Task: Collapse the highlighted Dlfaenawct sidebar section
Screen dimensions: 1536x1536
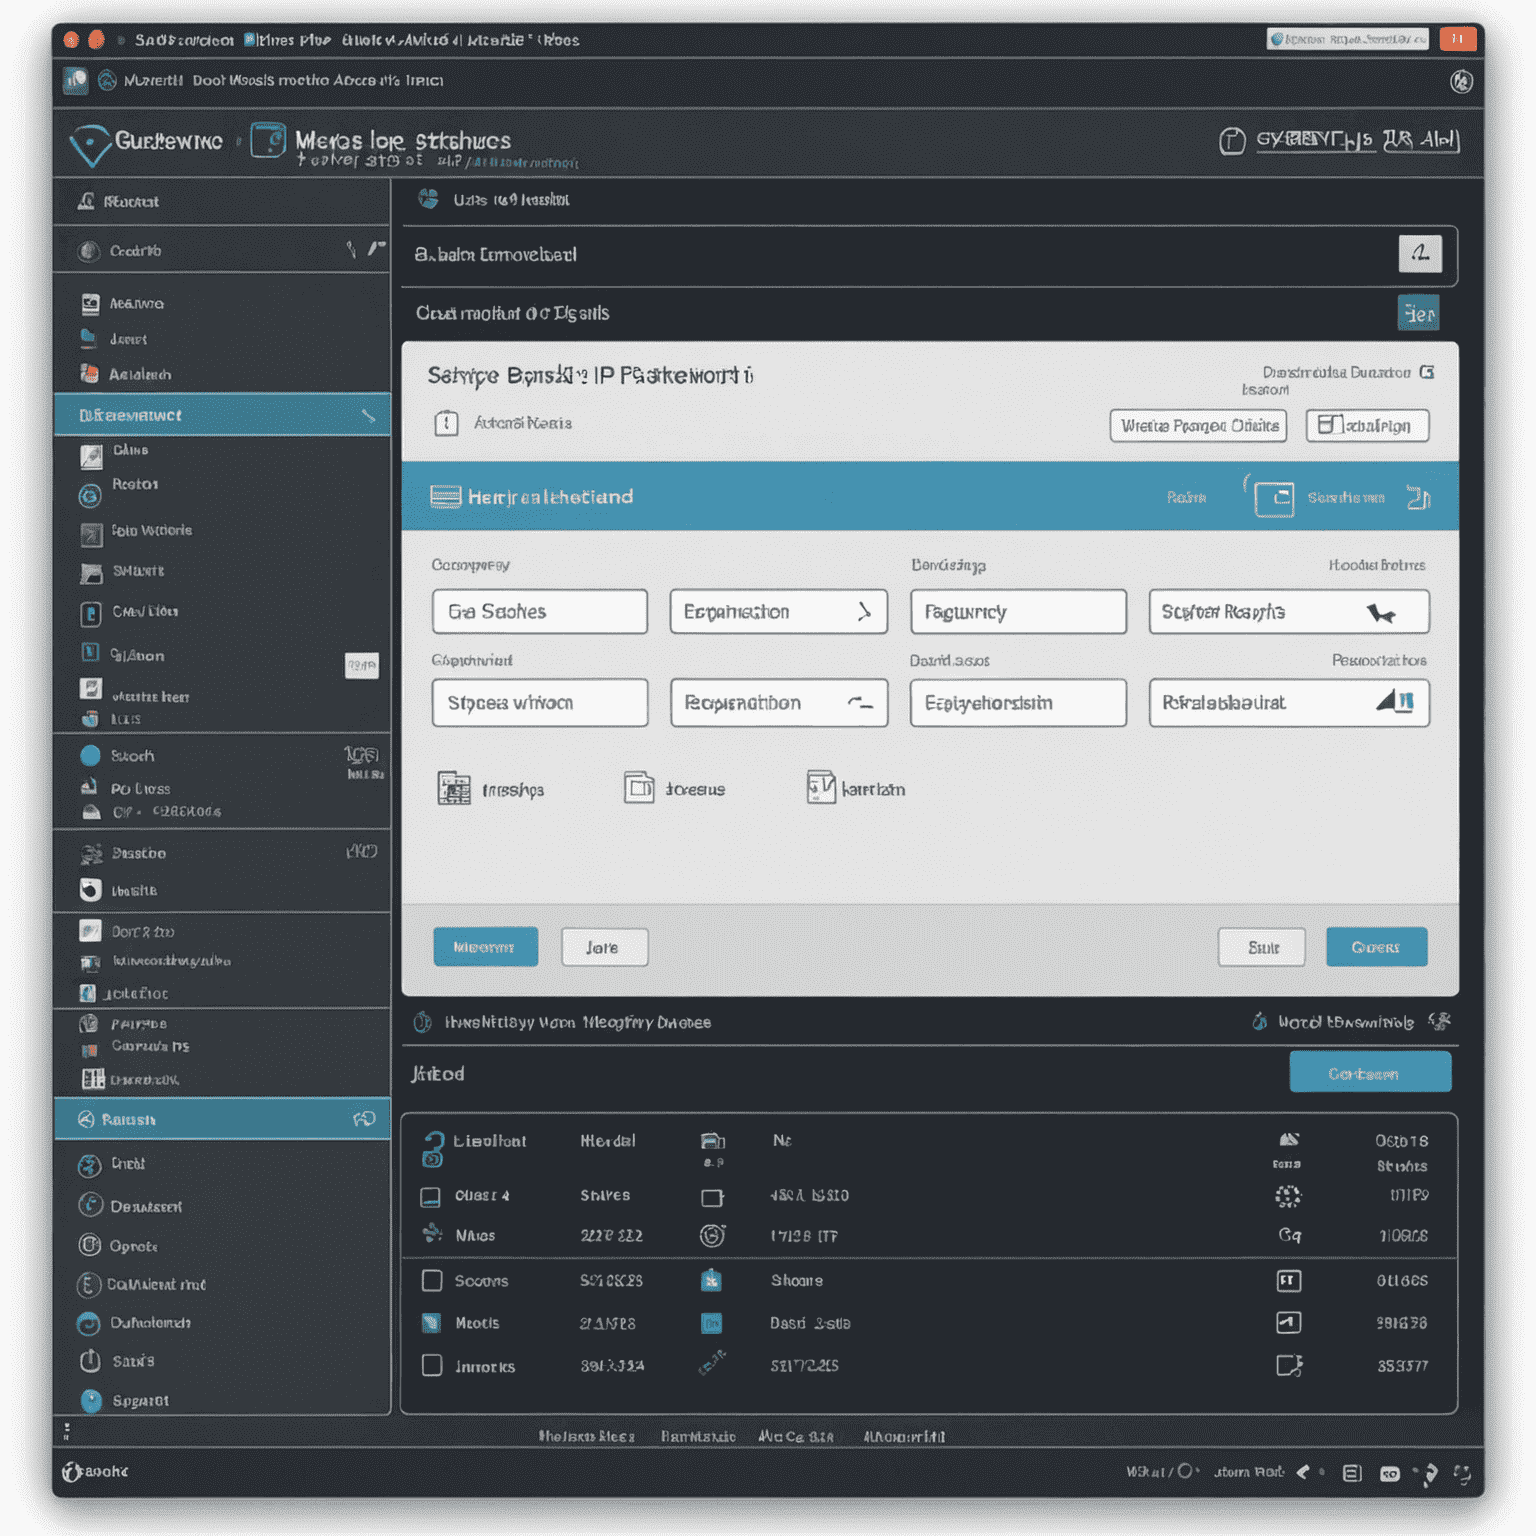Action: (222, 414)
